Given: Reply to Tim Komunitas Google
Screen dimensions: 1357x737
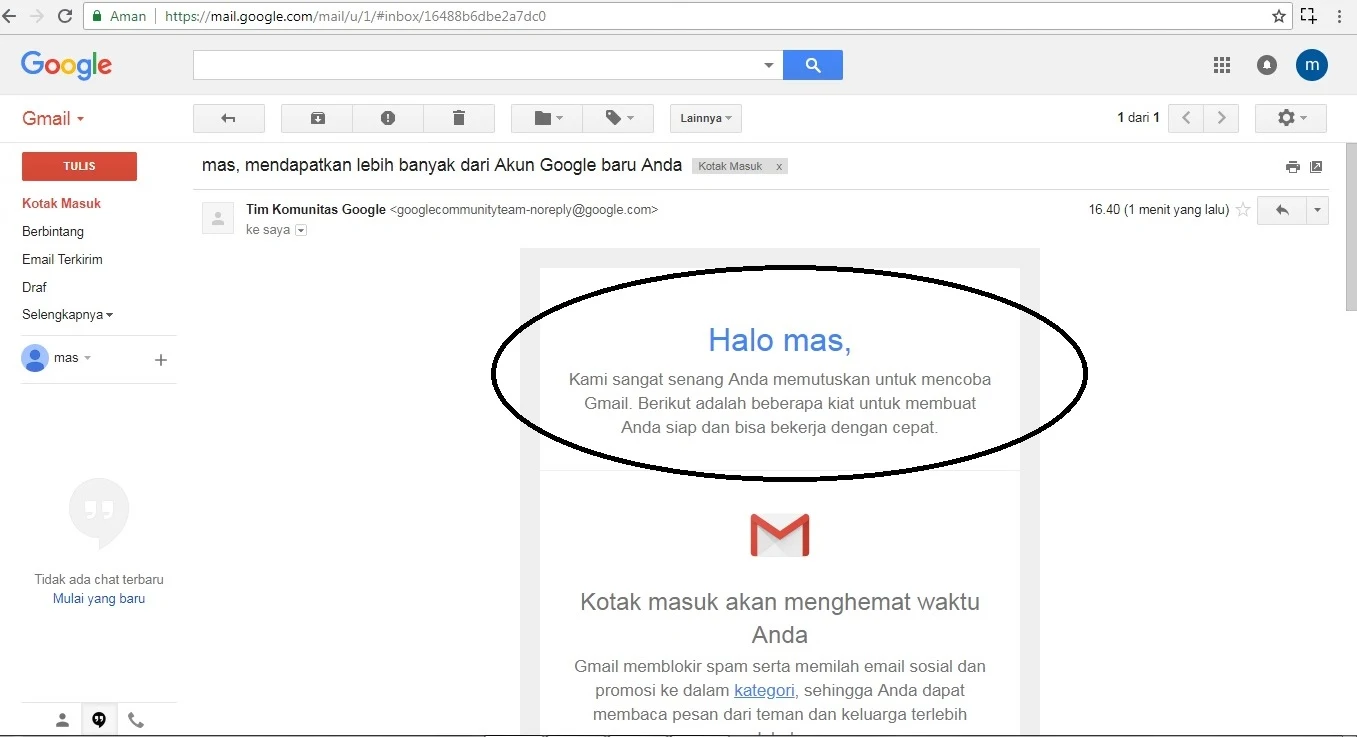Looking at the screenshot, I should tap(1283, 210).
